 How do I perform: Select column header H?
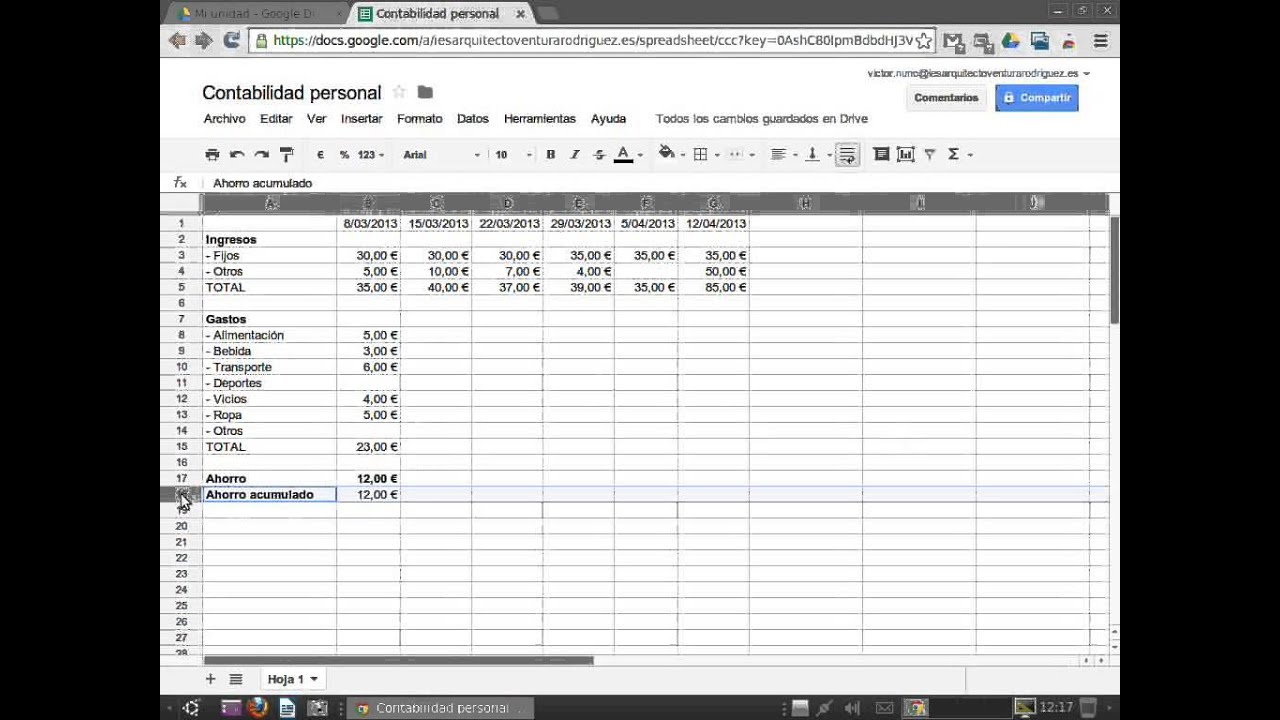tap(805, 203)
